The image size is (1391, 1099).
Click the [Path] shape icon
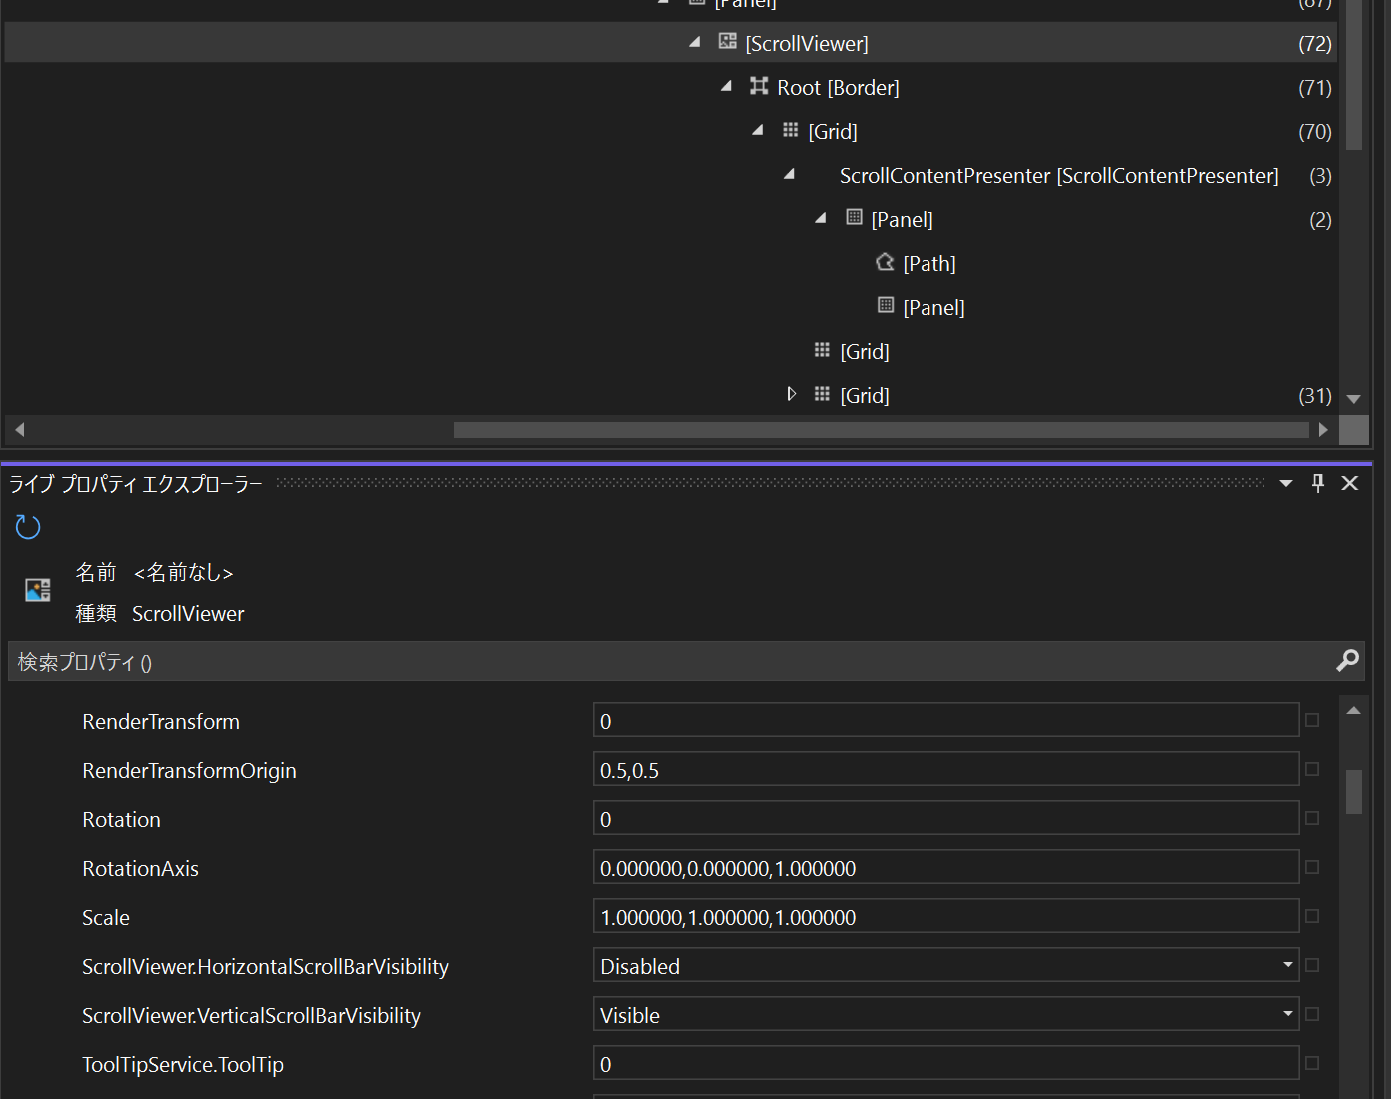click(x=885, y=262)
